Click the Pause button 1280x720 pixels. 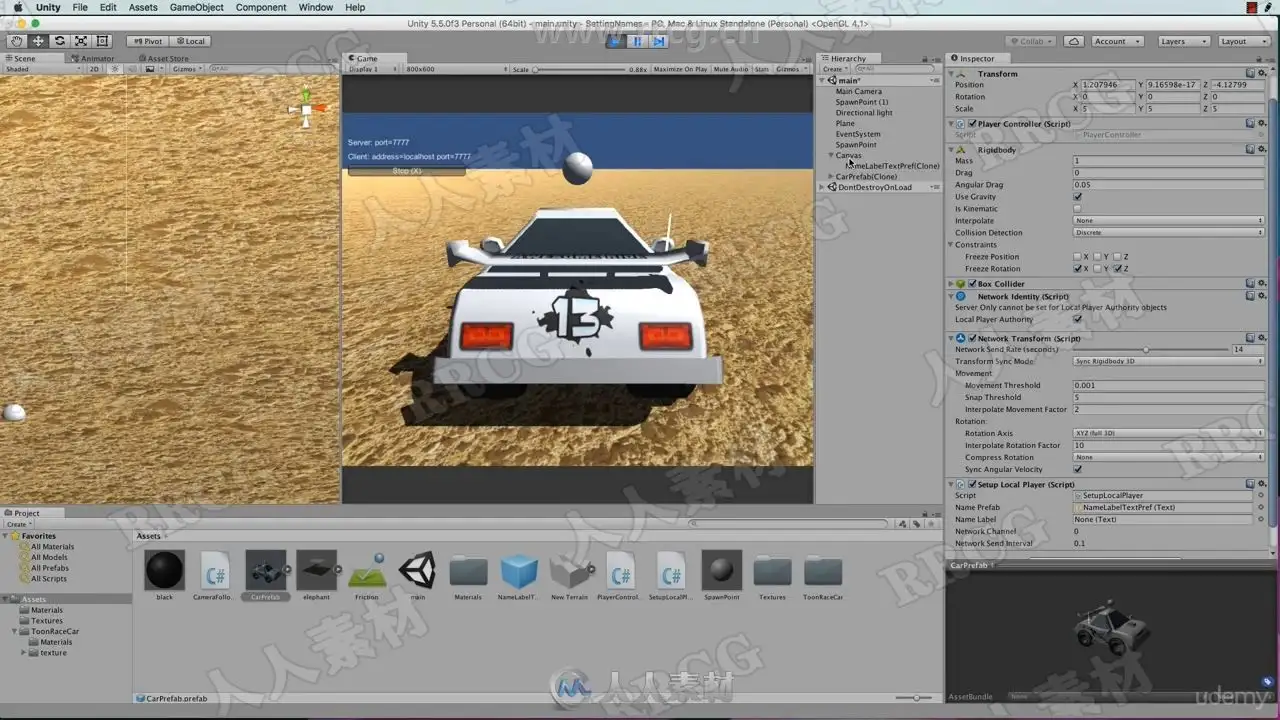pos(637,41)
